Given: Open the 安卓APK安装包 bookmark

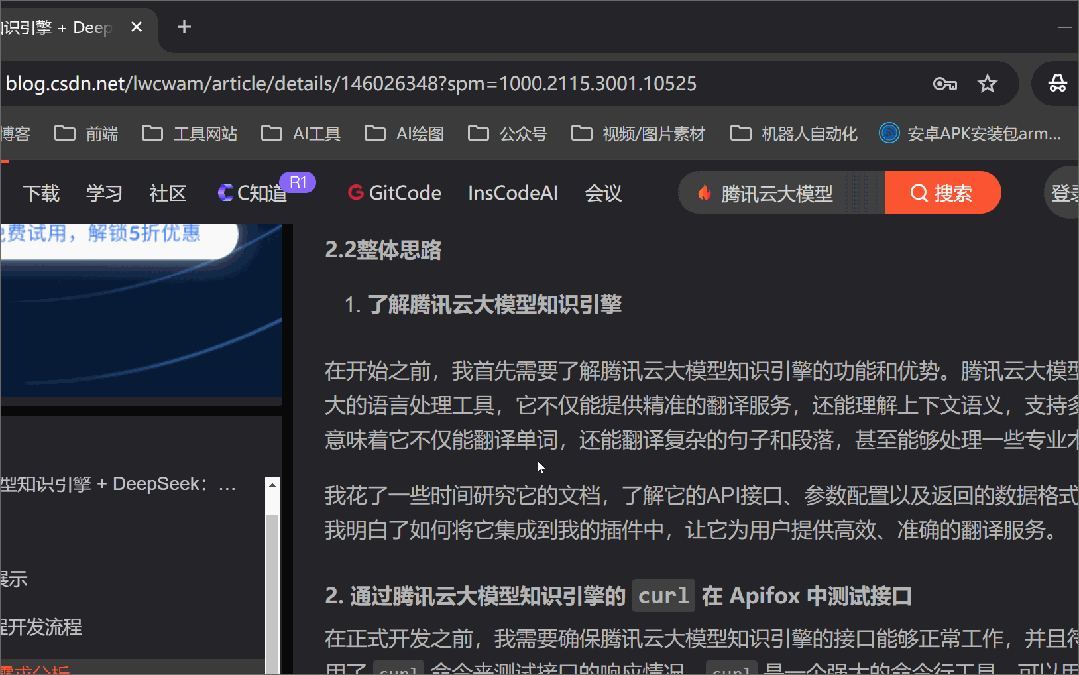Looking at the screenshot, I should [x=970, y=133].
